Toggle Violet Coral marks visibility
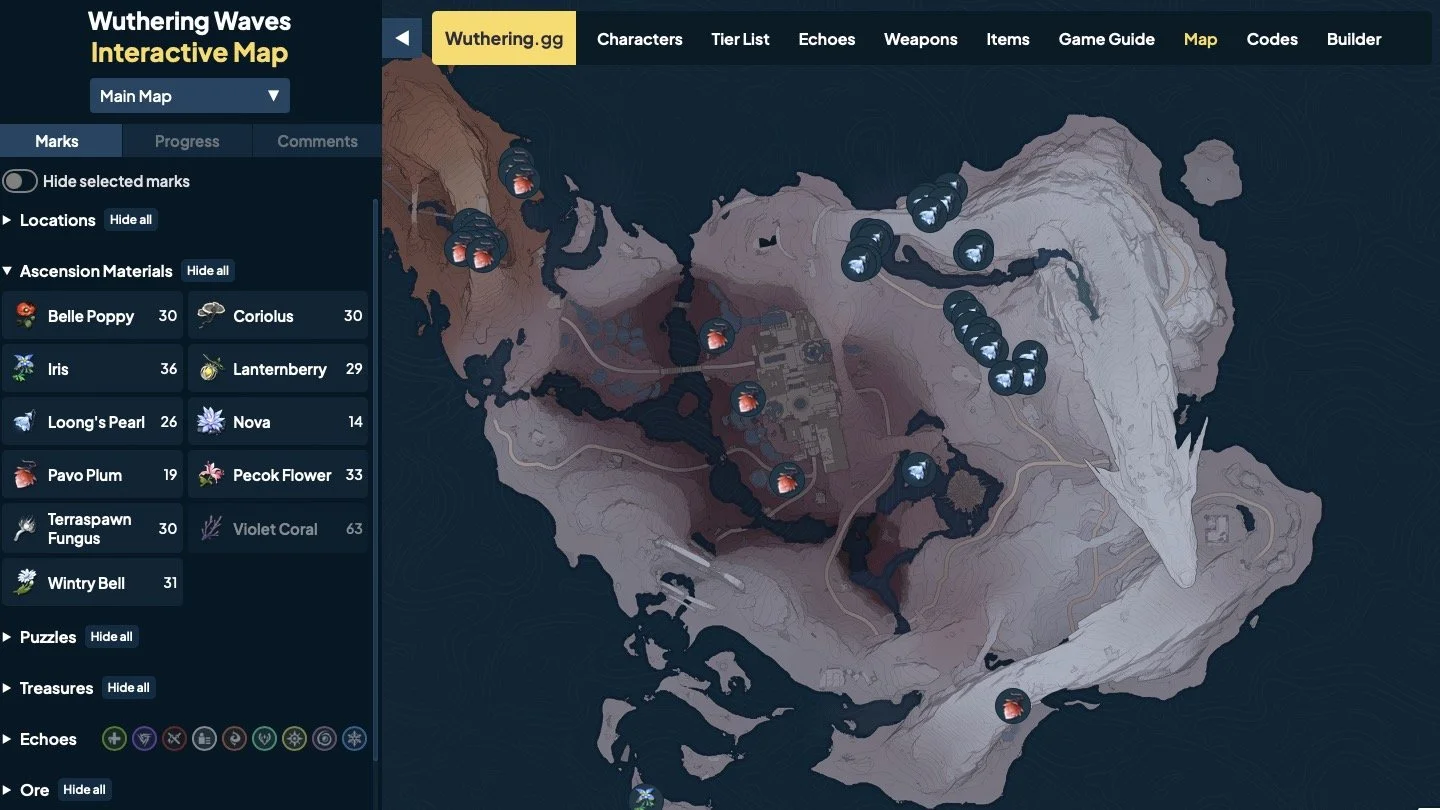Image resolution: width=1440 pixels, height=810 pixels. (x=276, y=529)
